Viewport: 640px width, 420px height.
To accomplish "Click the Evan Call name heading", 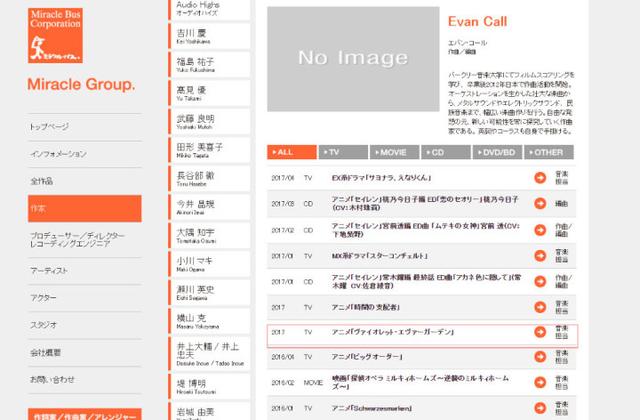I will tap(478, 21).
